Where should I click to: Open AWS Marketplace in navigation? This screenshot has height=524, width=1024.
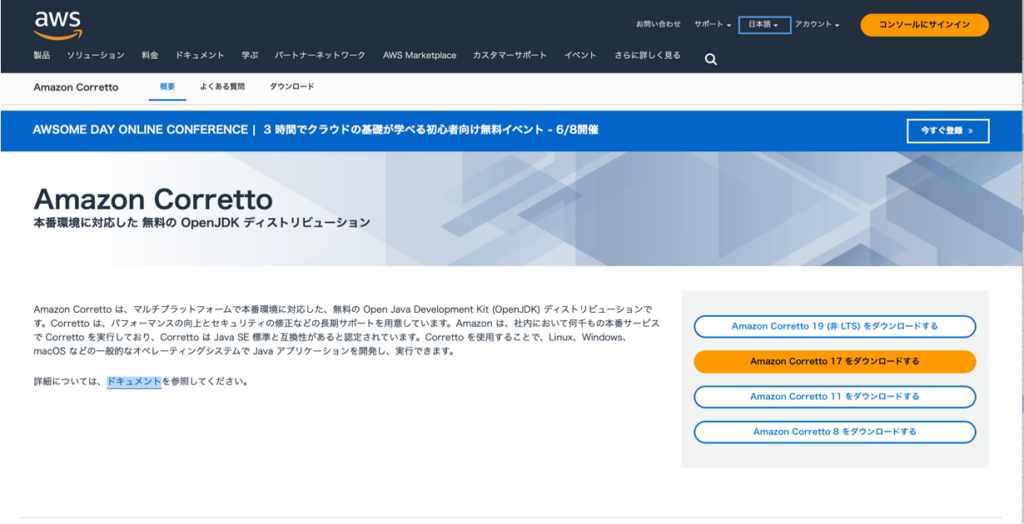[x=419, y=55]
